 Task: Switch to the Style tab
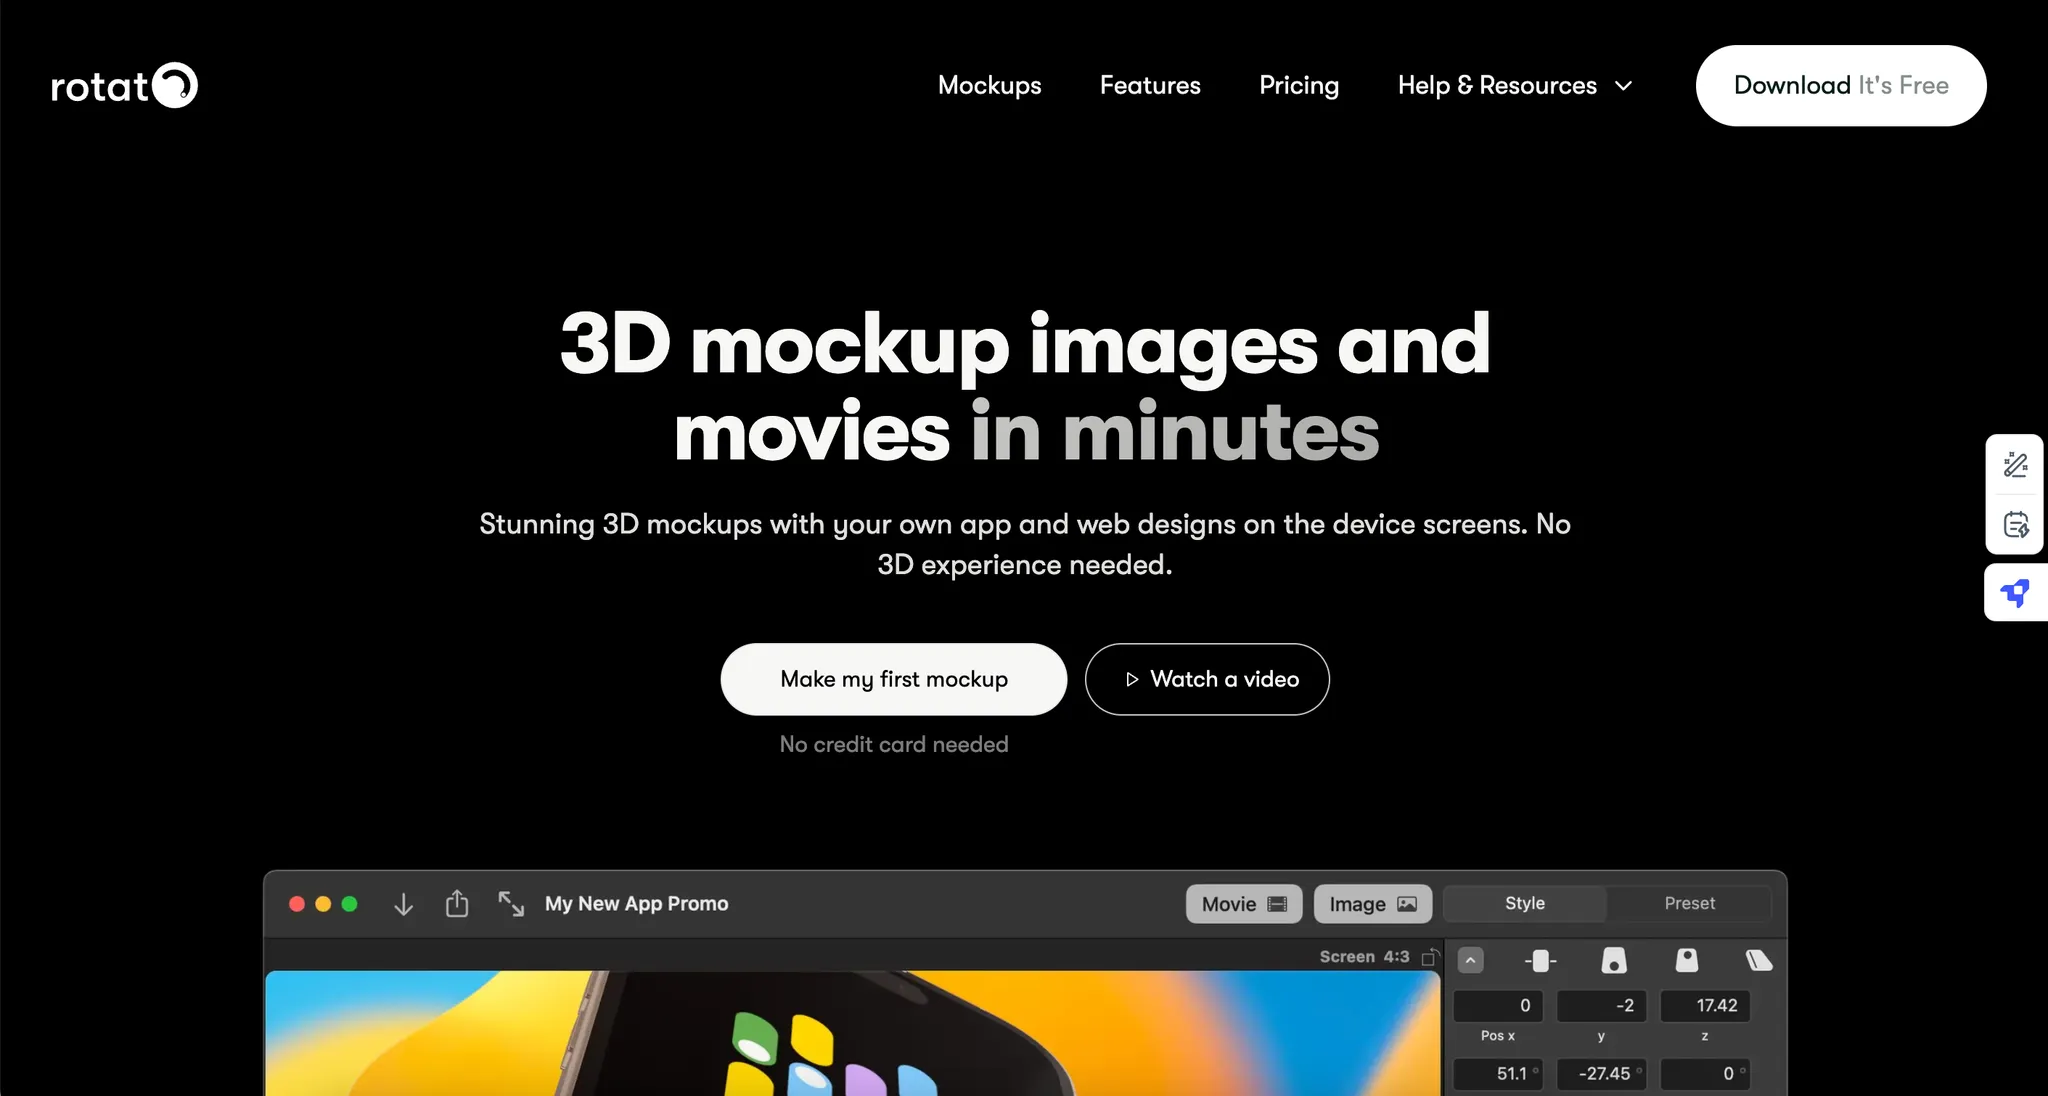1525,903
